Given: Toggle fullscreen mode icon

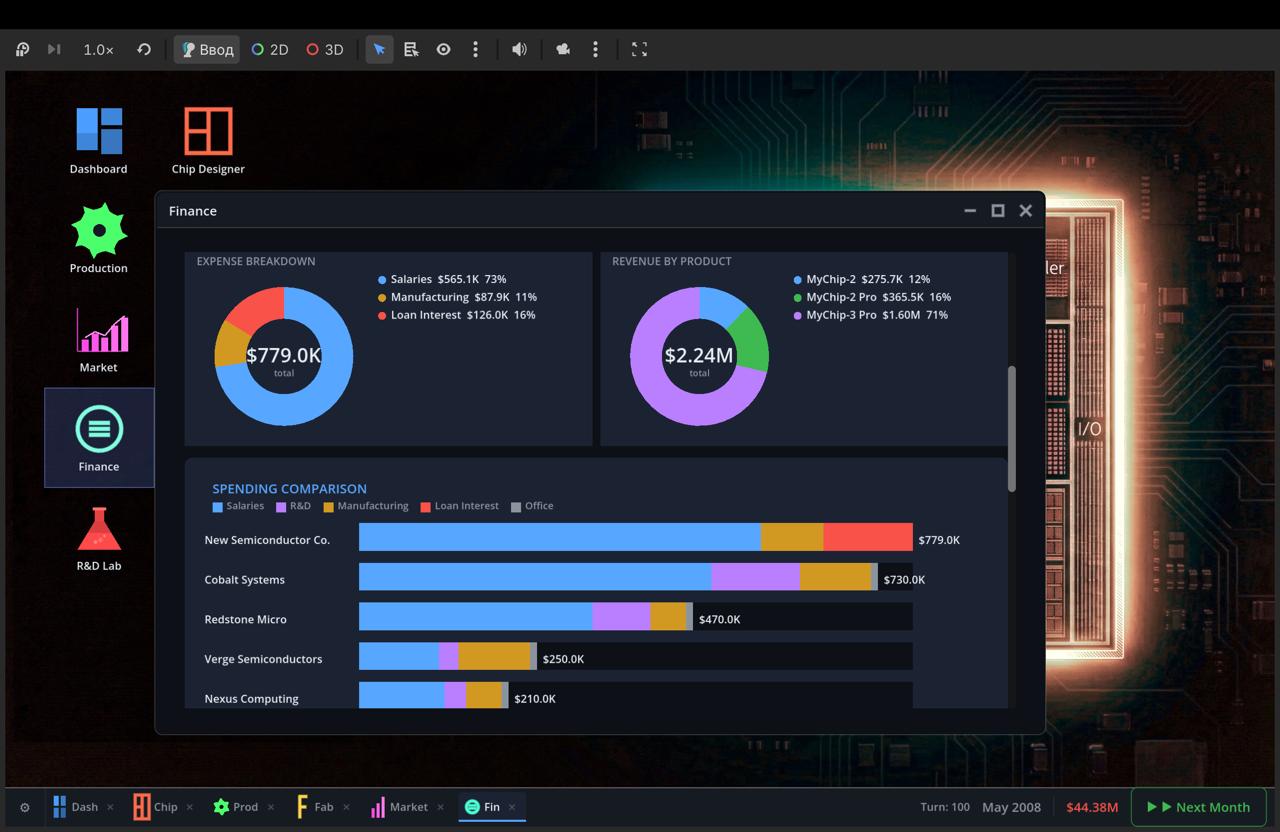Looking at the screenshot, I should [639, 49].
